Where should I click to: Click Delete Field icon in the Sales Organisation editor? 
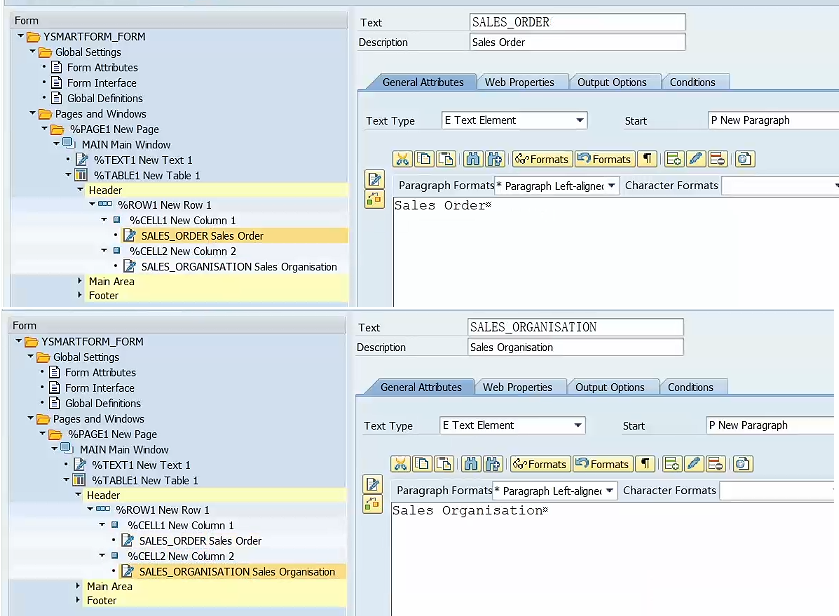[715, 464]
